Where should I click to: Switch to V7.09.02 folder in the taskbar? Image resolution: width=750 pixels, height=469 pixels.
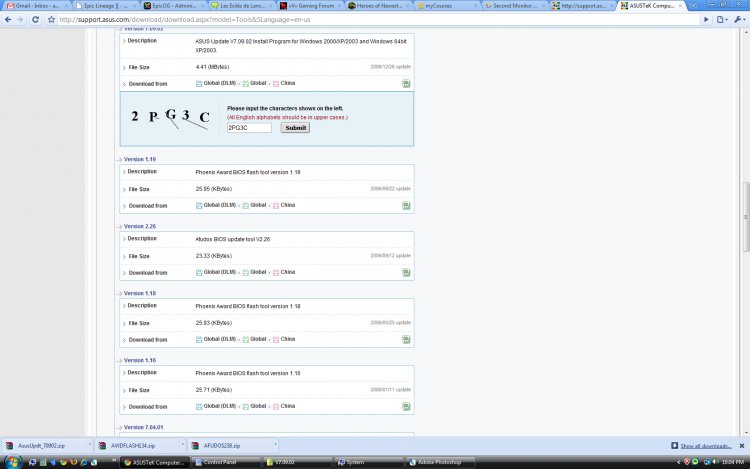coord(297,462)
